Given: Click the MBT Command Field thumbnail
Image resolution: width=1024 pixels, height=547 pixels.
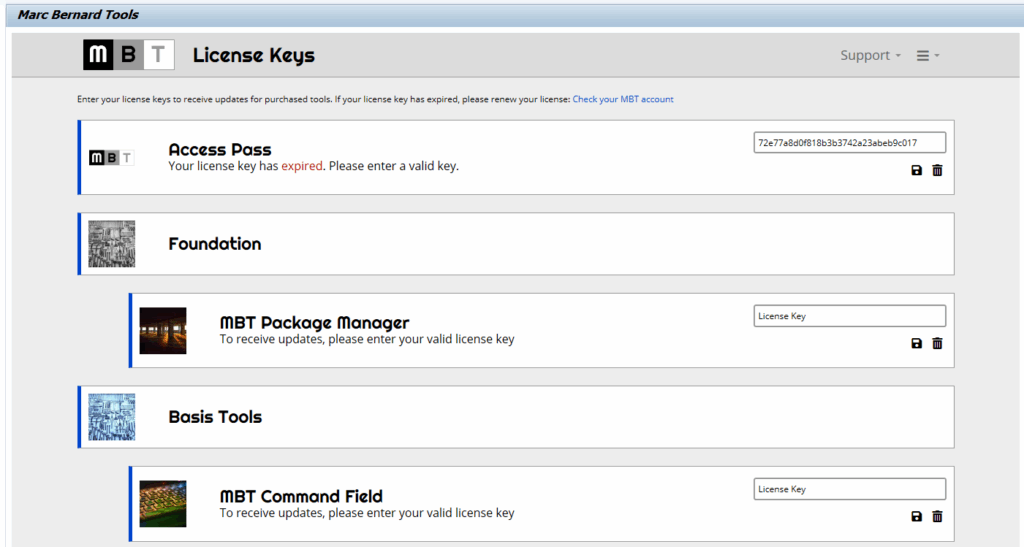Looking at the screenshot, I should pos(163,504).
